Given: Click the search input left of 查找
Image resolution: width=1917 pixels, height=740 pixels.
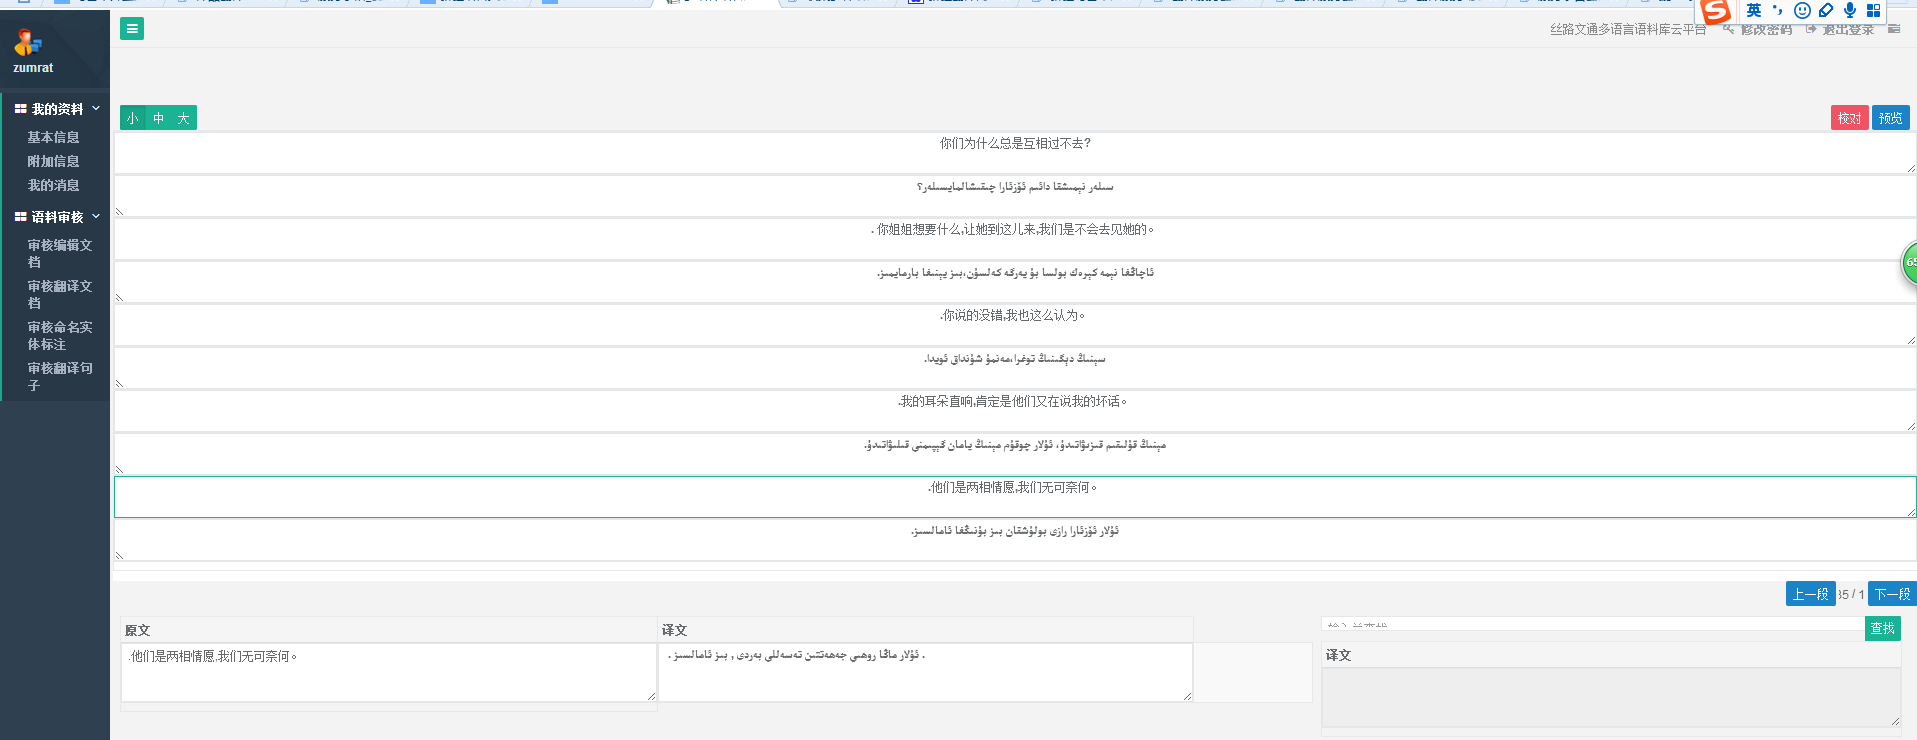Looking at the screenshot, I should [x=1593, y=624].
